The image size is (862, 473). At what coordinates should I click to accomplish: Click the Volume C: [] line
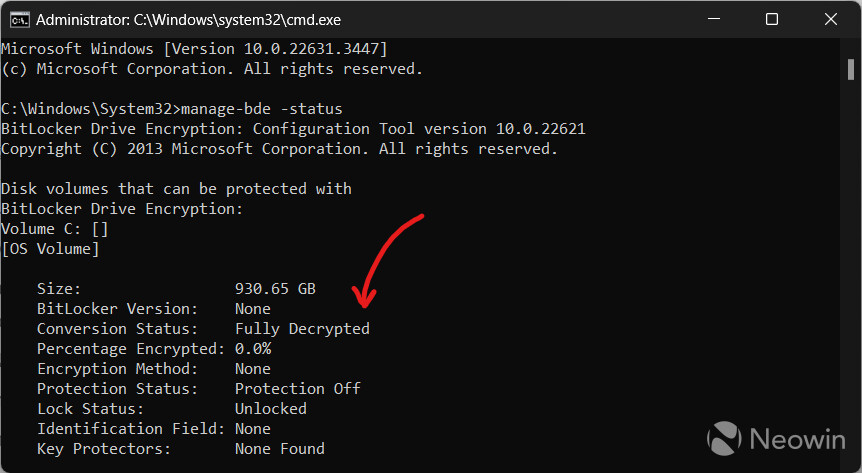point(54,229)
